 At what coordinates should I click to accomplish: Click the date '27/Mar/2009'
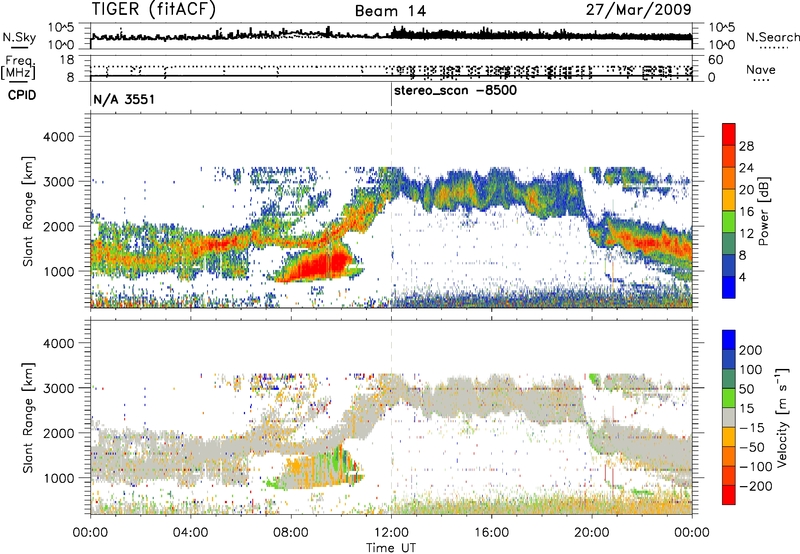638,9
